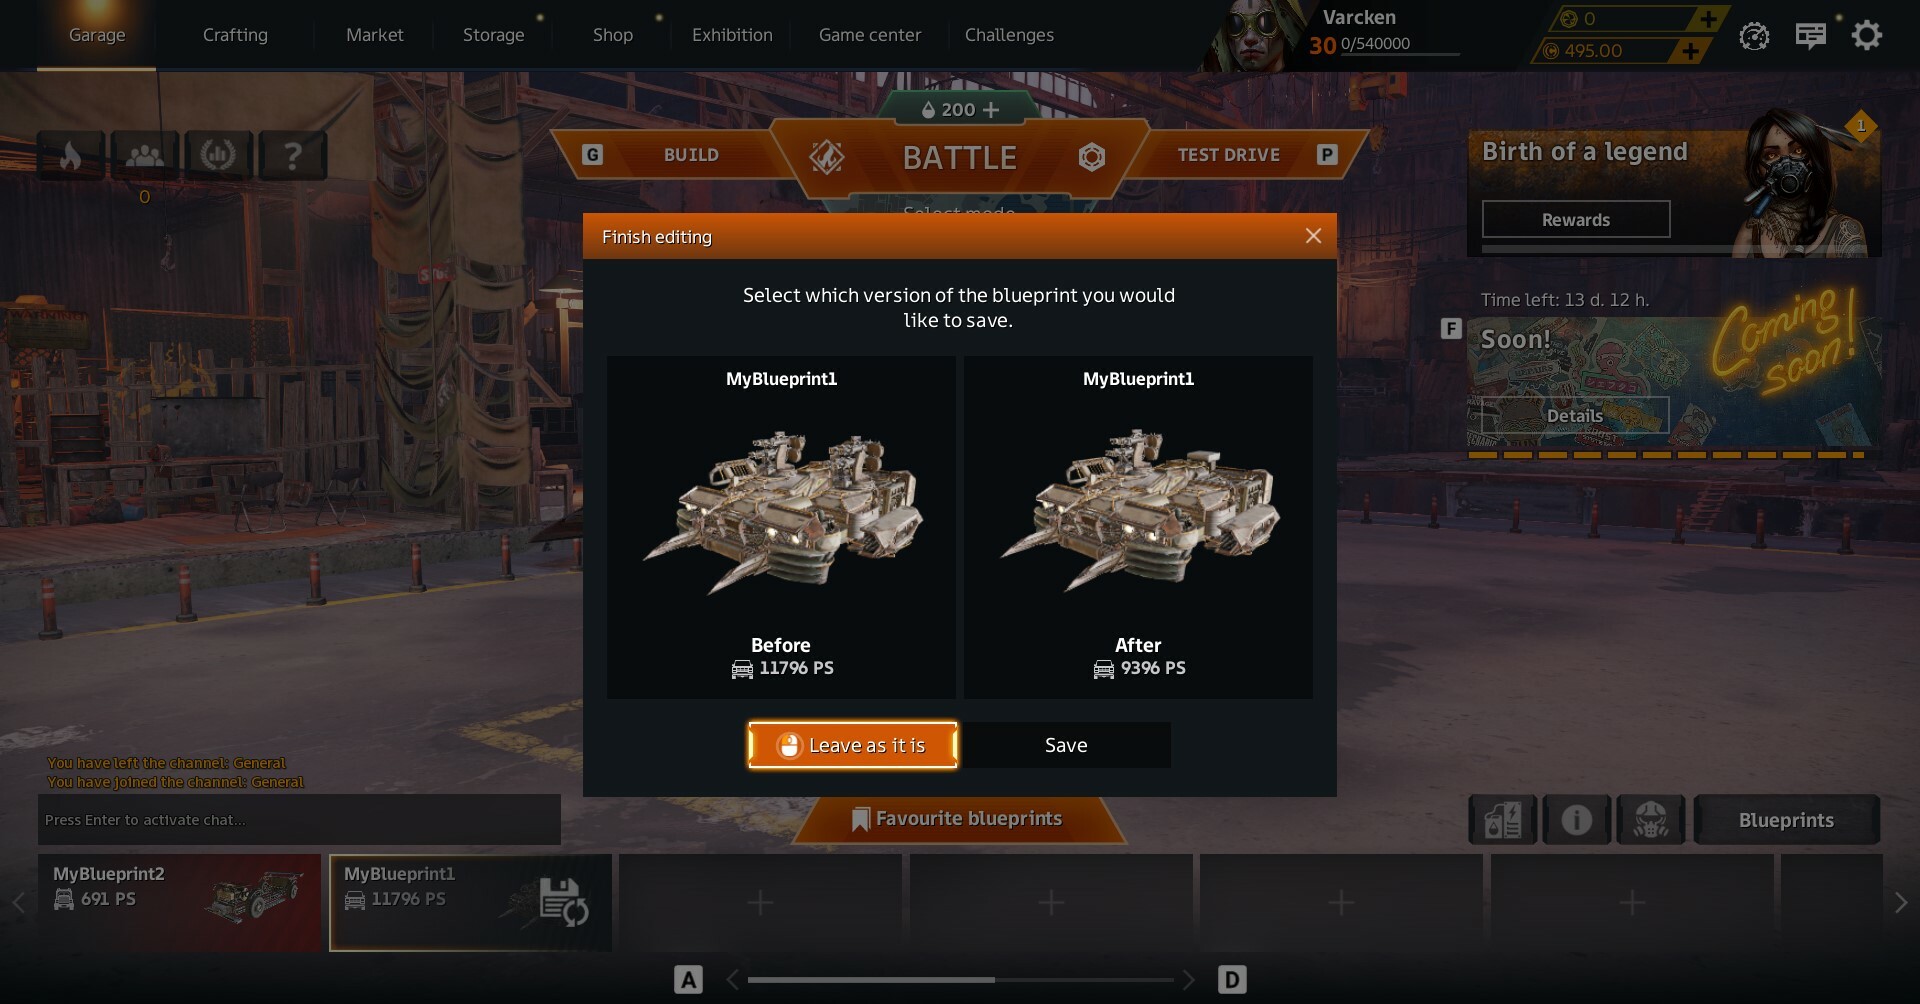Viewport: 1920px width, 1004px height.
Task: Open the group players icon
Action: coord(145,155)
